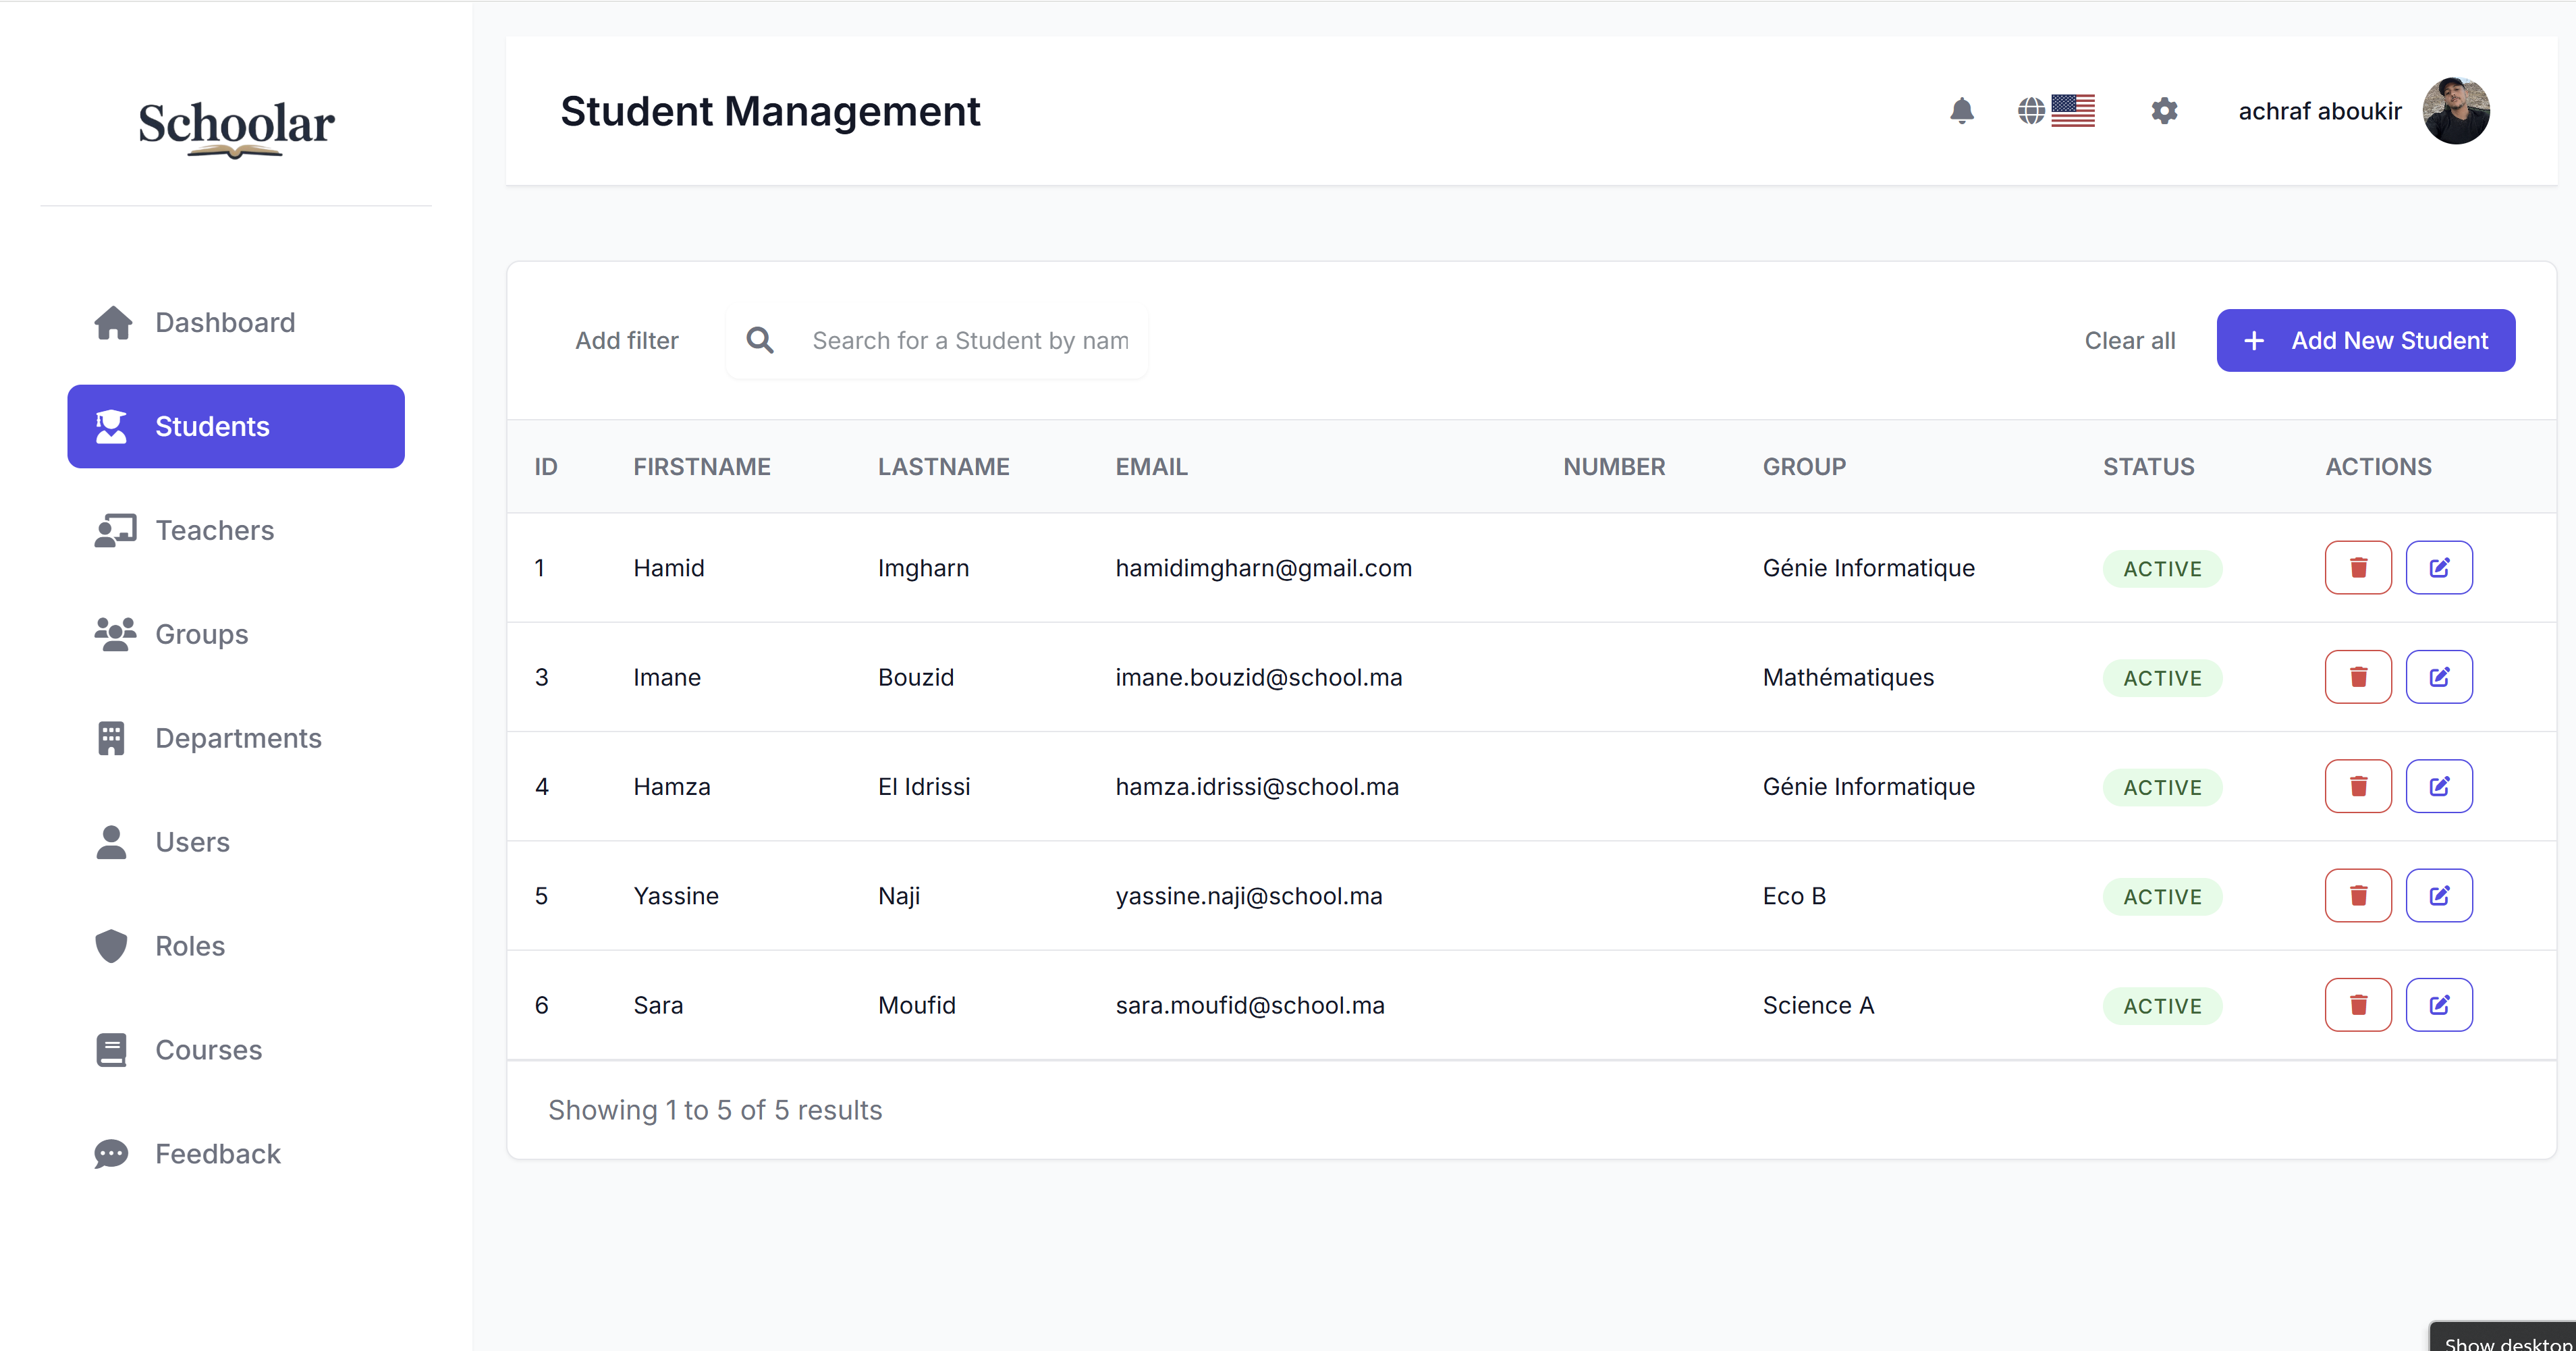Open settings gear icon in header
Screen dimensions: 2576x1351
[2164, 111]
